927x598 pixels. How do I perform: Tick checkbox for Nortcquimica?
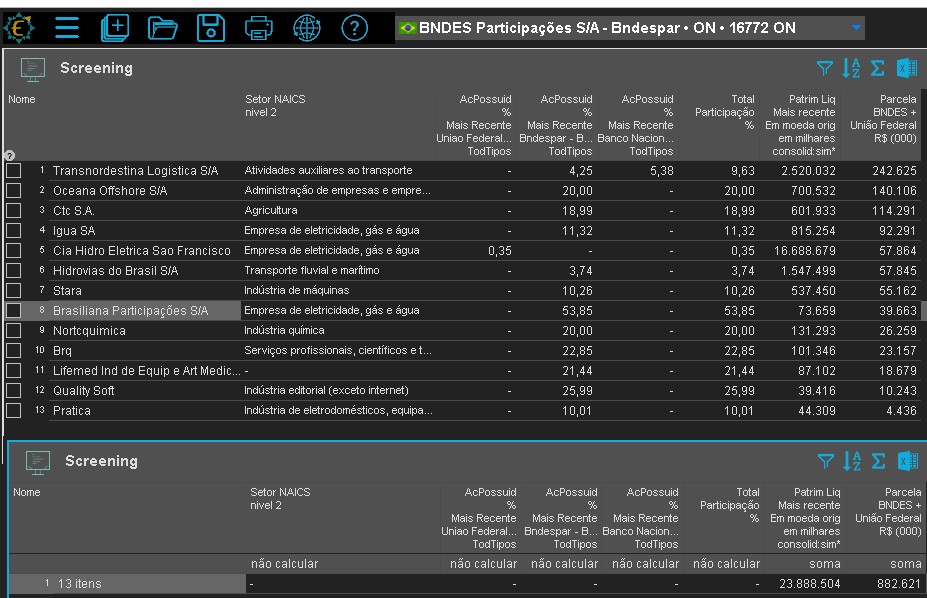(14, 331)
